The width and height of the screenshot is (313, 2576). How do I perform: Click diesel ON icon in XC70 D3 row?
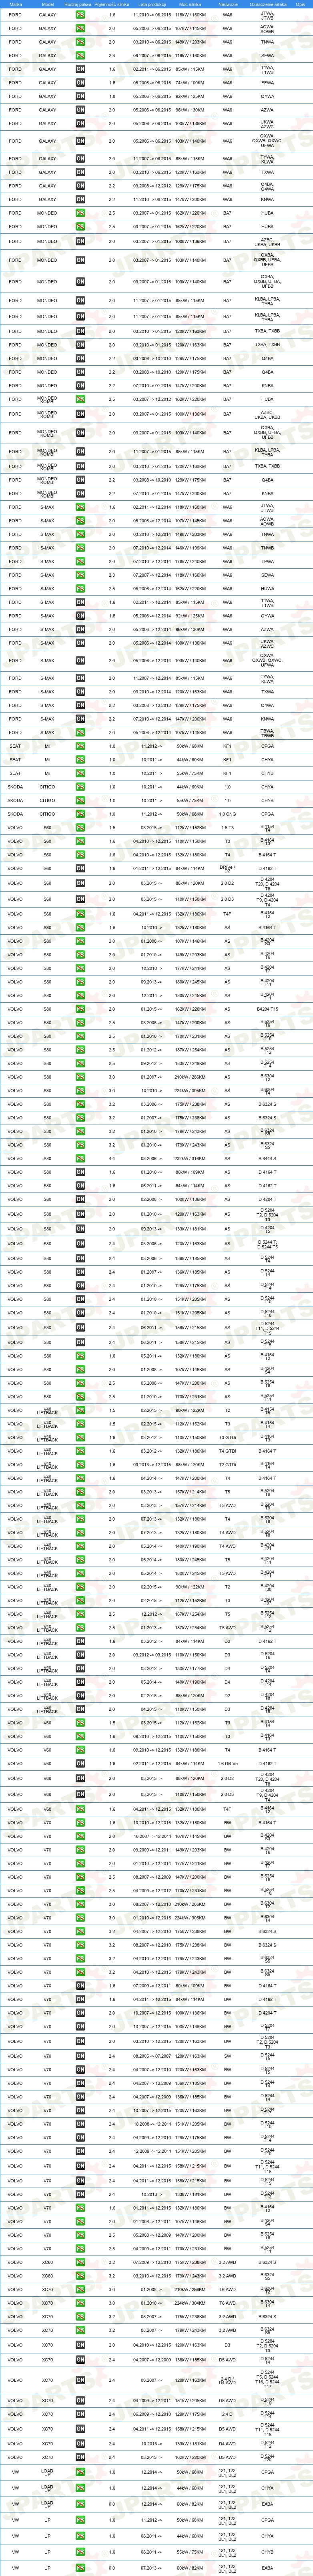(81, 2345)
